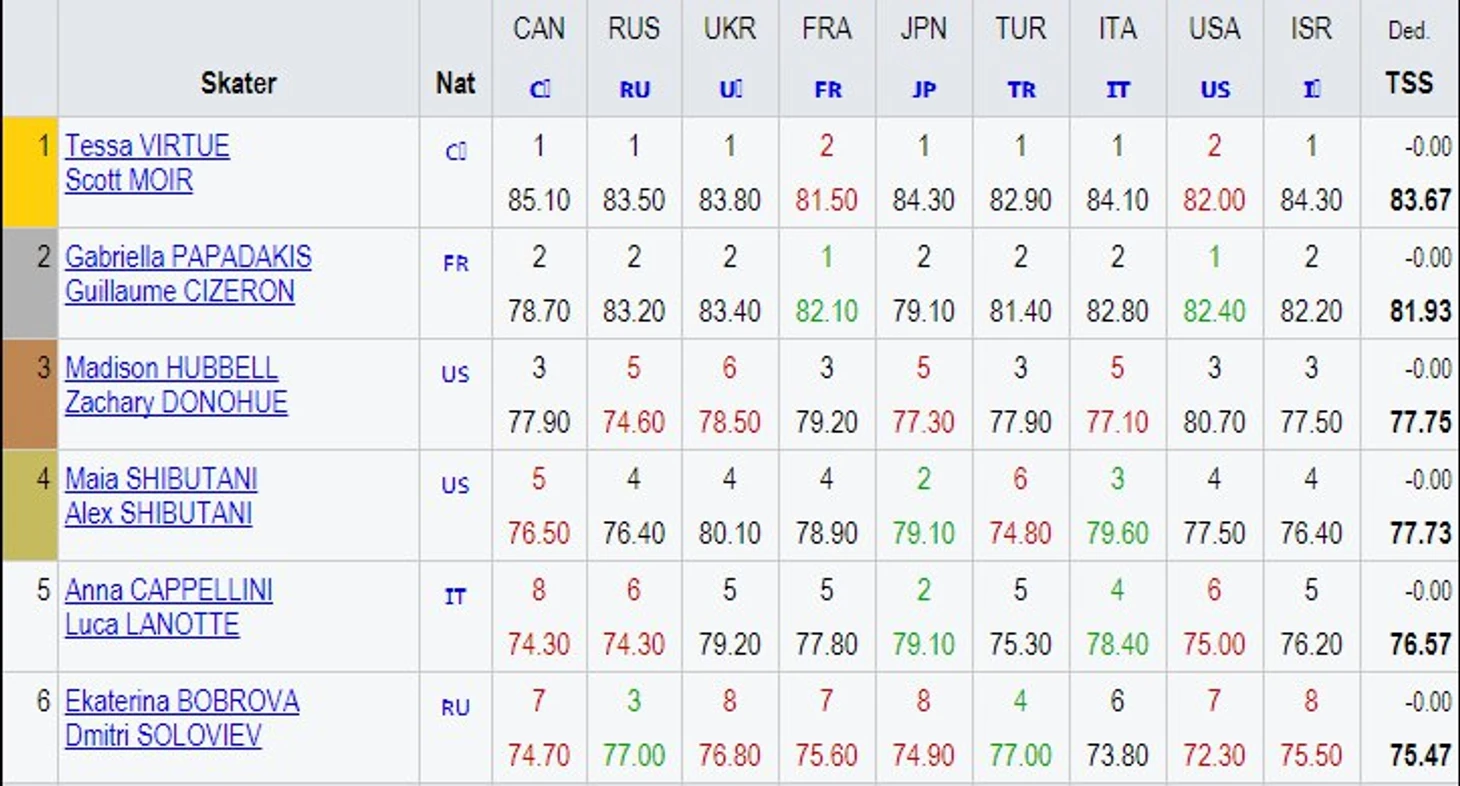Click the FR flag icon under FRA header
The height and width of the screenshot is (786, 1460).
pyautogui.click(x=828, y=90)
